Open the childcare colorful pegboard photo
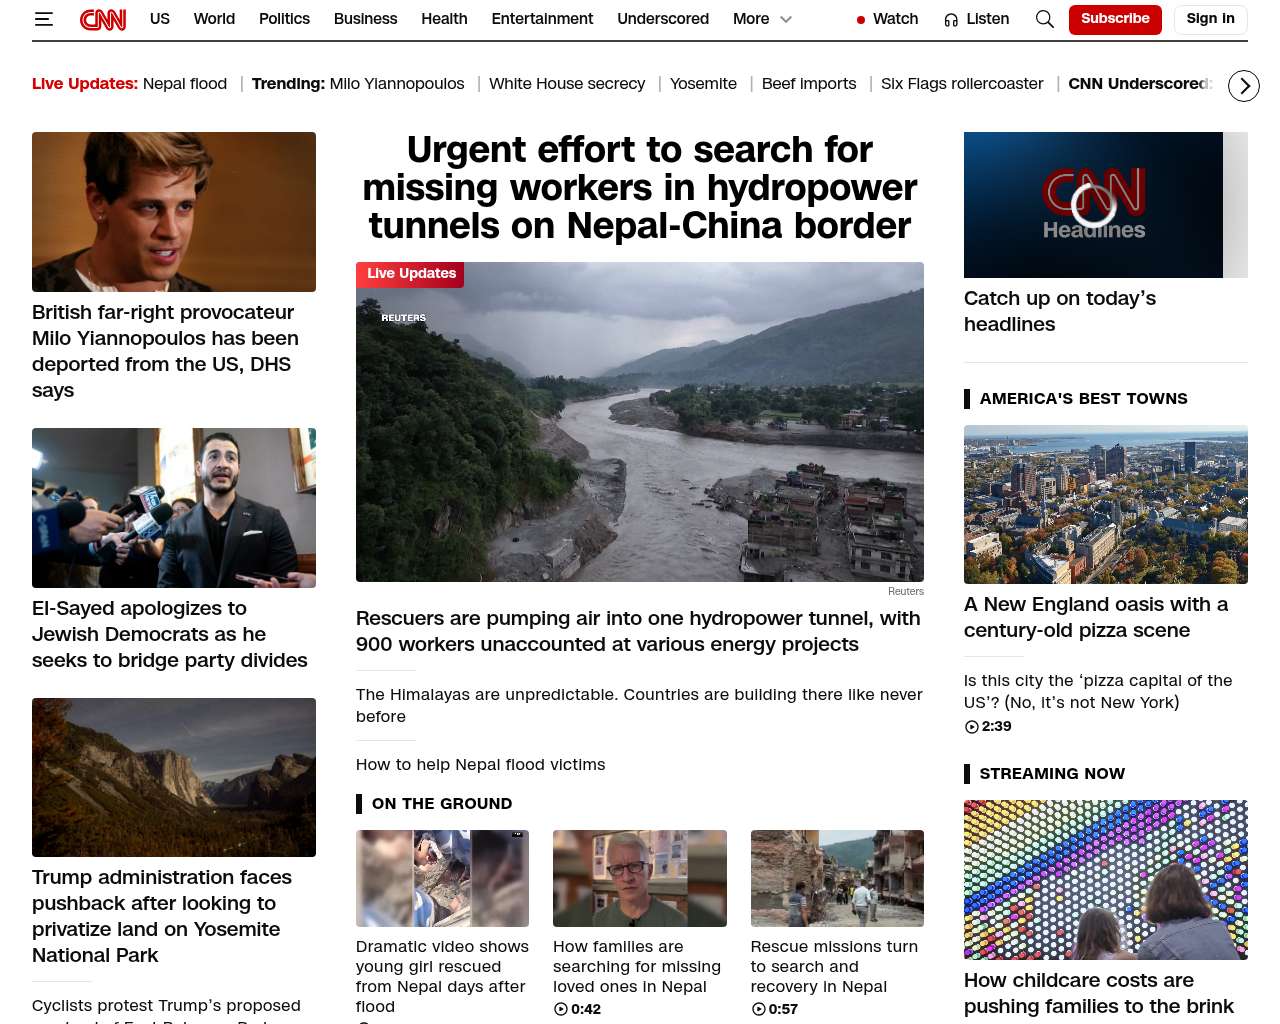The width and height of the screenshot is (1280, 1024). tap(1106, 880)
